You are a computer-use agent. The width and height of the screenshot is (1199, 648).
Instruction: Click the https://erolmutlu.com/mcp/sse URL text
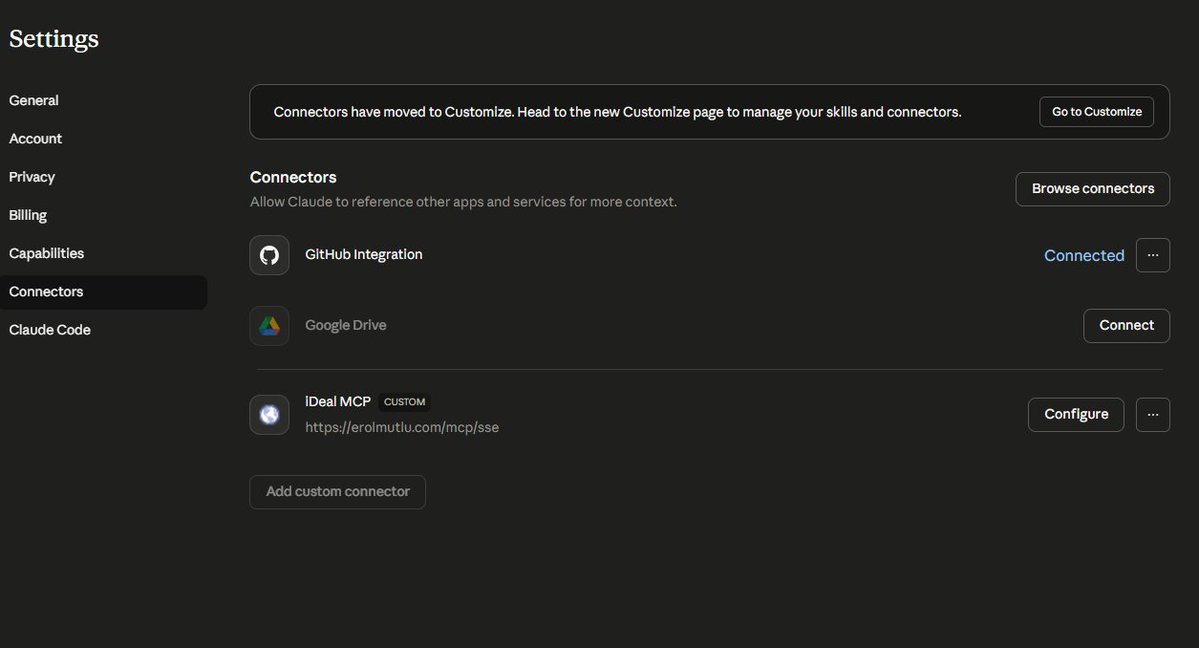(401, 428)
